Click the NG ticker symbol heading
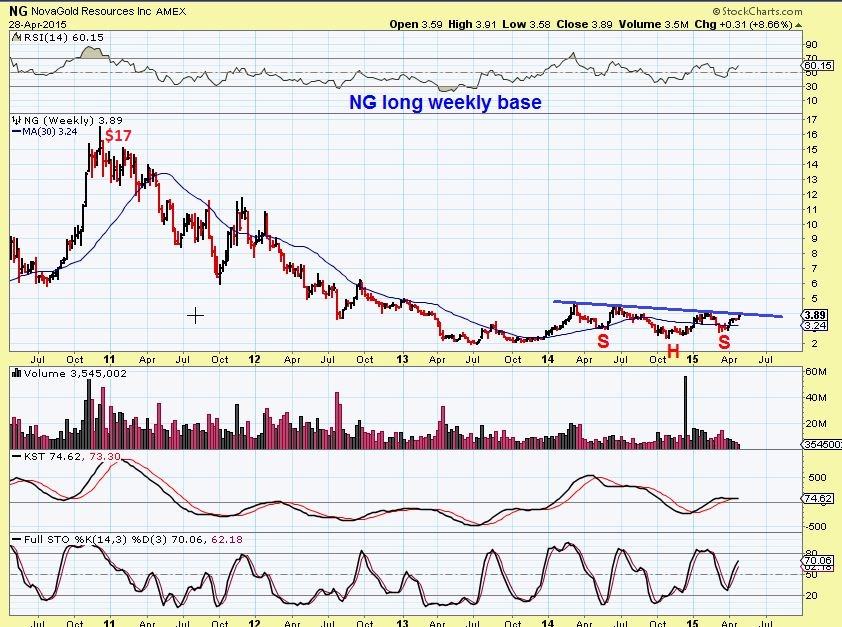842x627 pixels. click(x=18, y=11)
